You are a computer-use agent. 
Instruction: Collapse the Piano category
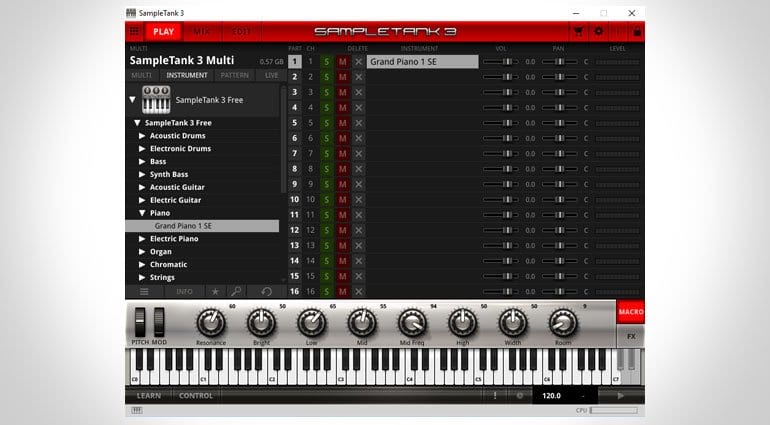click(142, 213)
